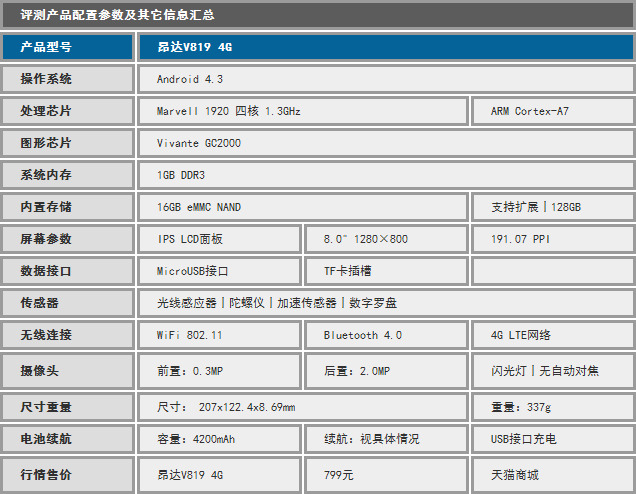Click the 'Bluetooth 4.0' cell
The width and height of the screenshot is (636, 494).
pos(387,335)
